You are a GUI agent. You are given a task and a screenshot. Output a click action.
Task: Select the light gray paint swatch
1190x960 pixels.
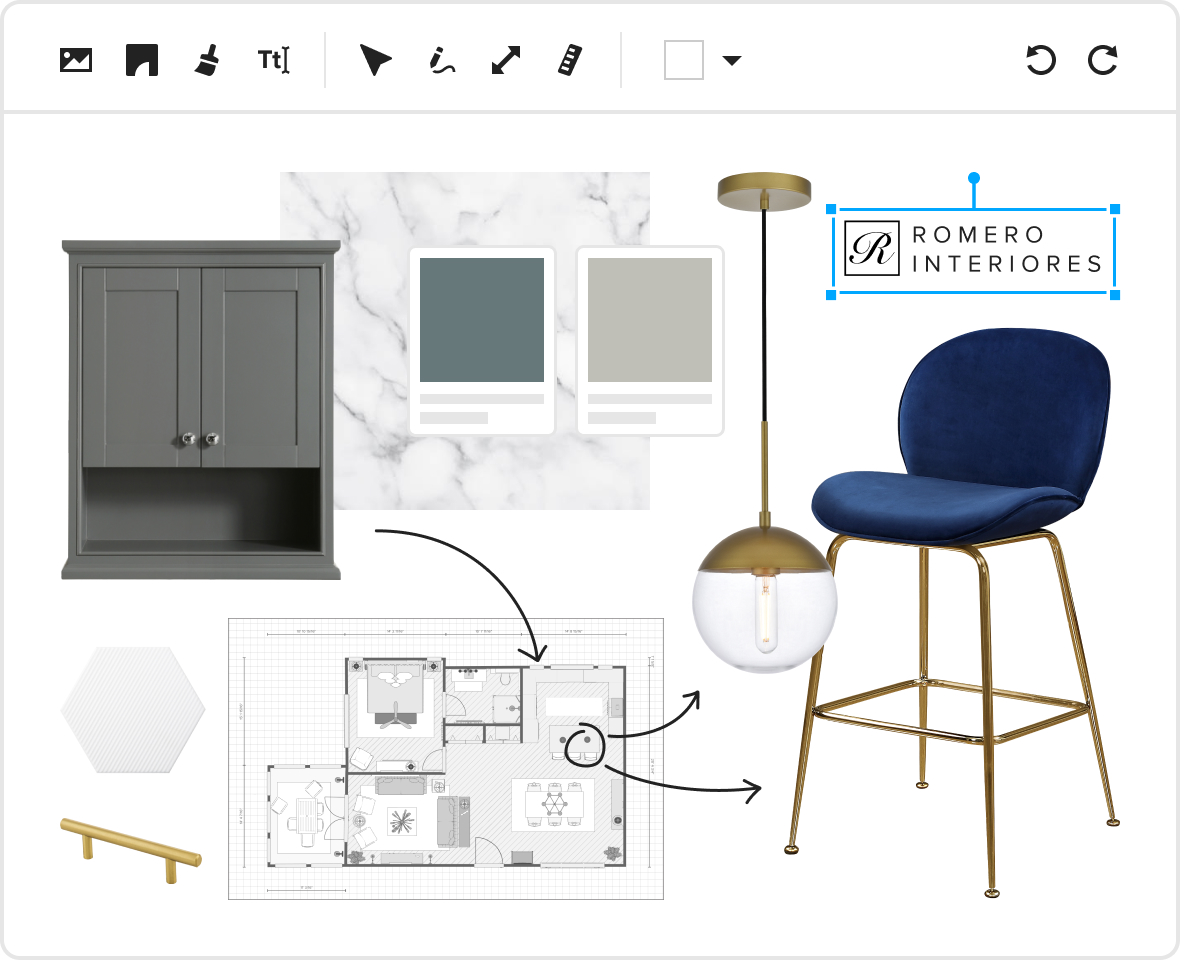tap(649, 320)
